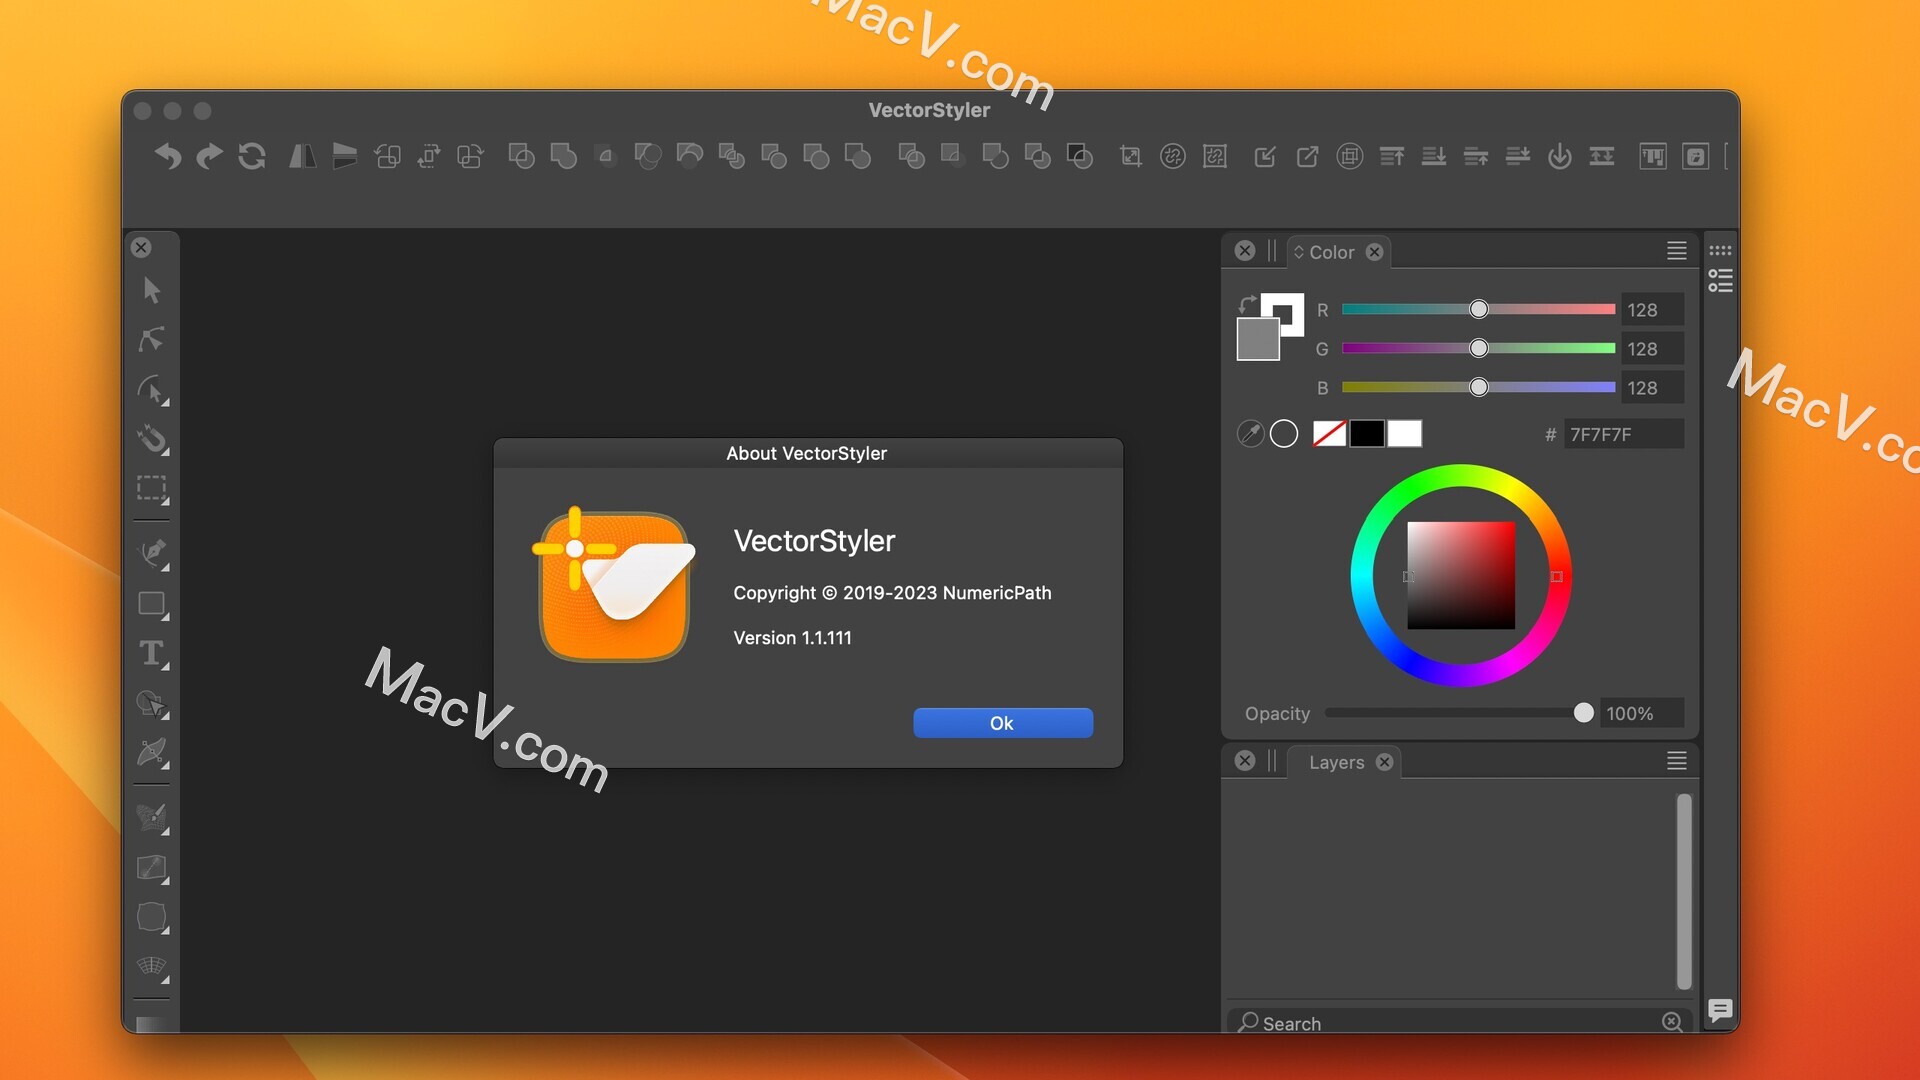Expand the Color tab size chevron
1920x1080 pixels.
(1299, 252)
